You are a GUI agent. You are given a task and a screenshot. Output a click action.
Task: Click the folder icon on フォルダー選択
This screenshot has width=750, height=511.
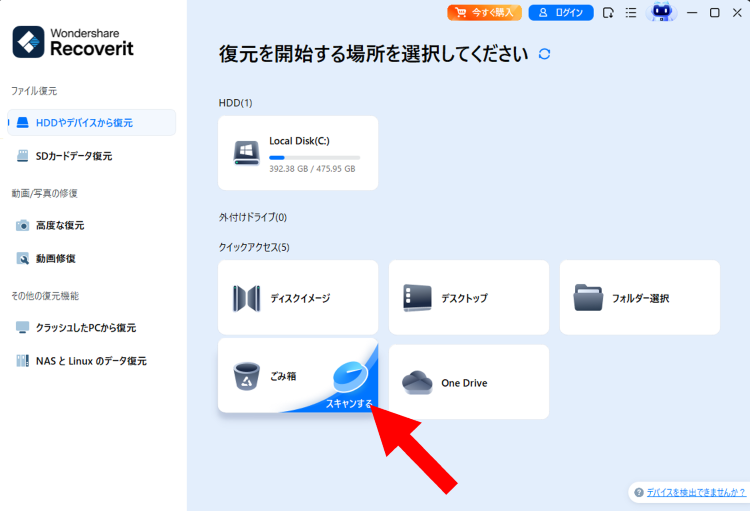click(588, 298)
